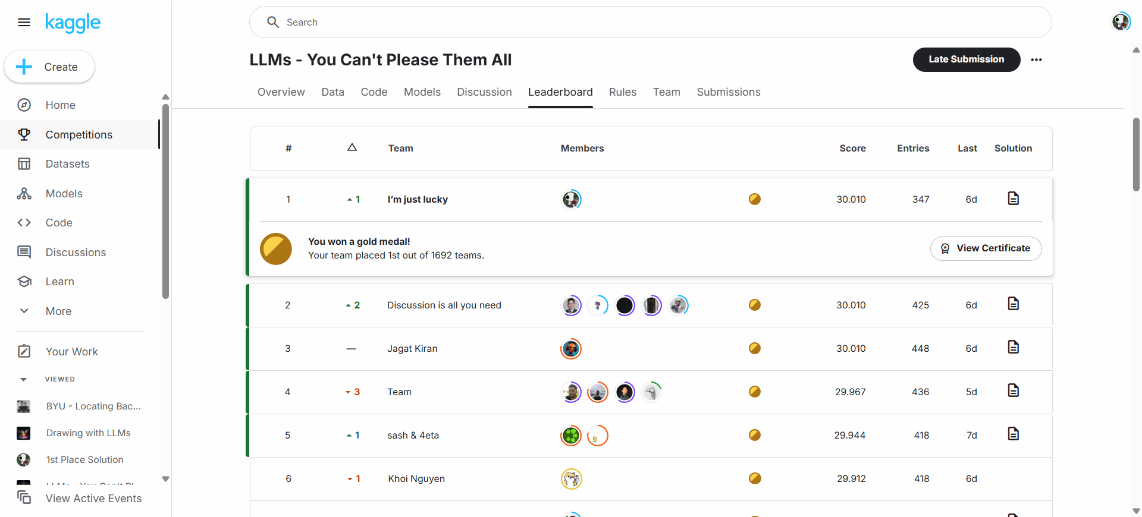
Task: Sort leaderboard by rank change triangle
Action: coord(351,148)
